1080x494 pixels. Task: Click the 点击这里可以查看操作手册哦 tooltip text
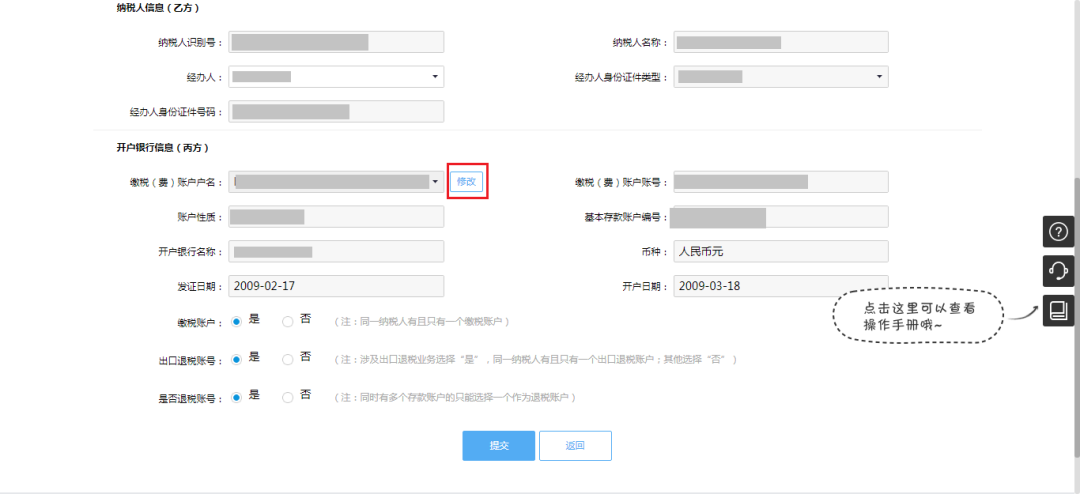pyautogui.click(x=919, y=317)
